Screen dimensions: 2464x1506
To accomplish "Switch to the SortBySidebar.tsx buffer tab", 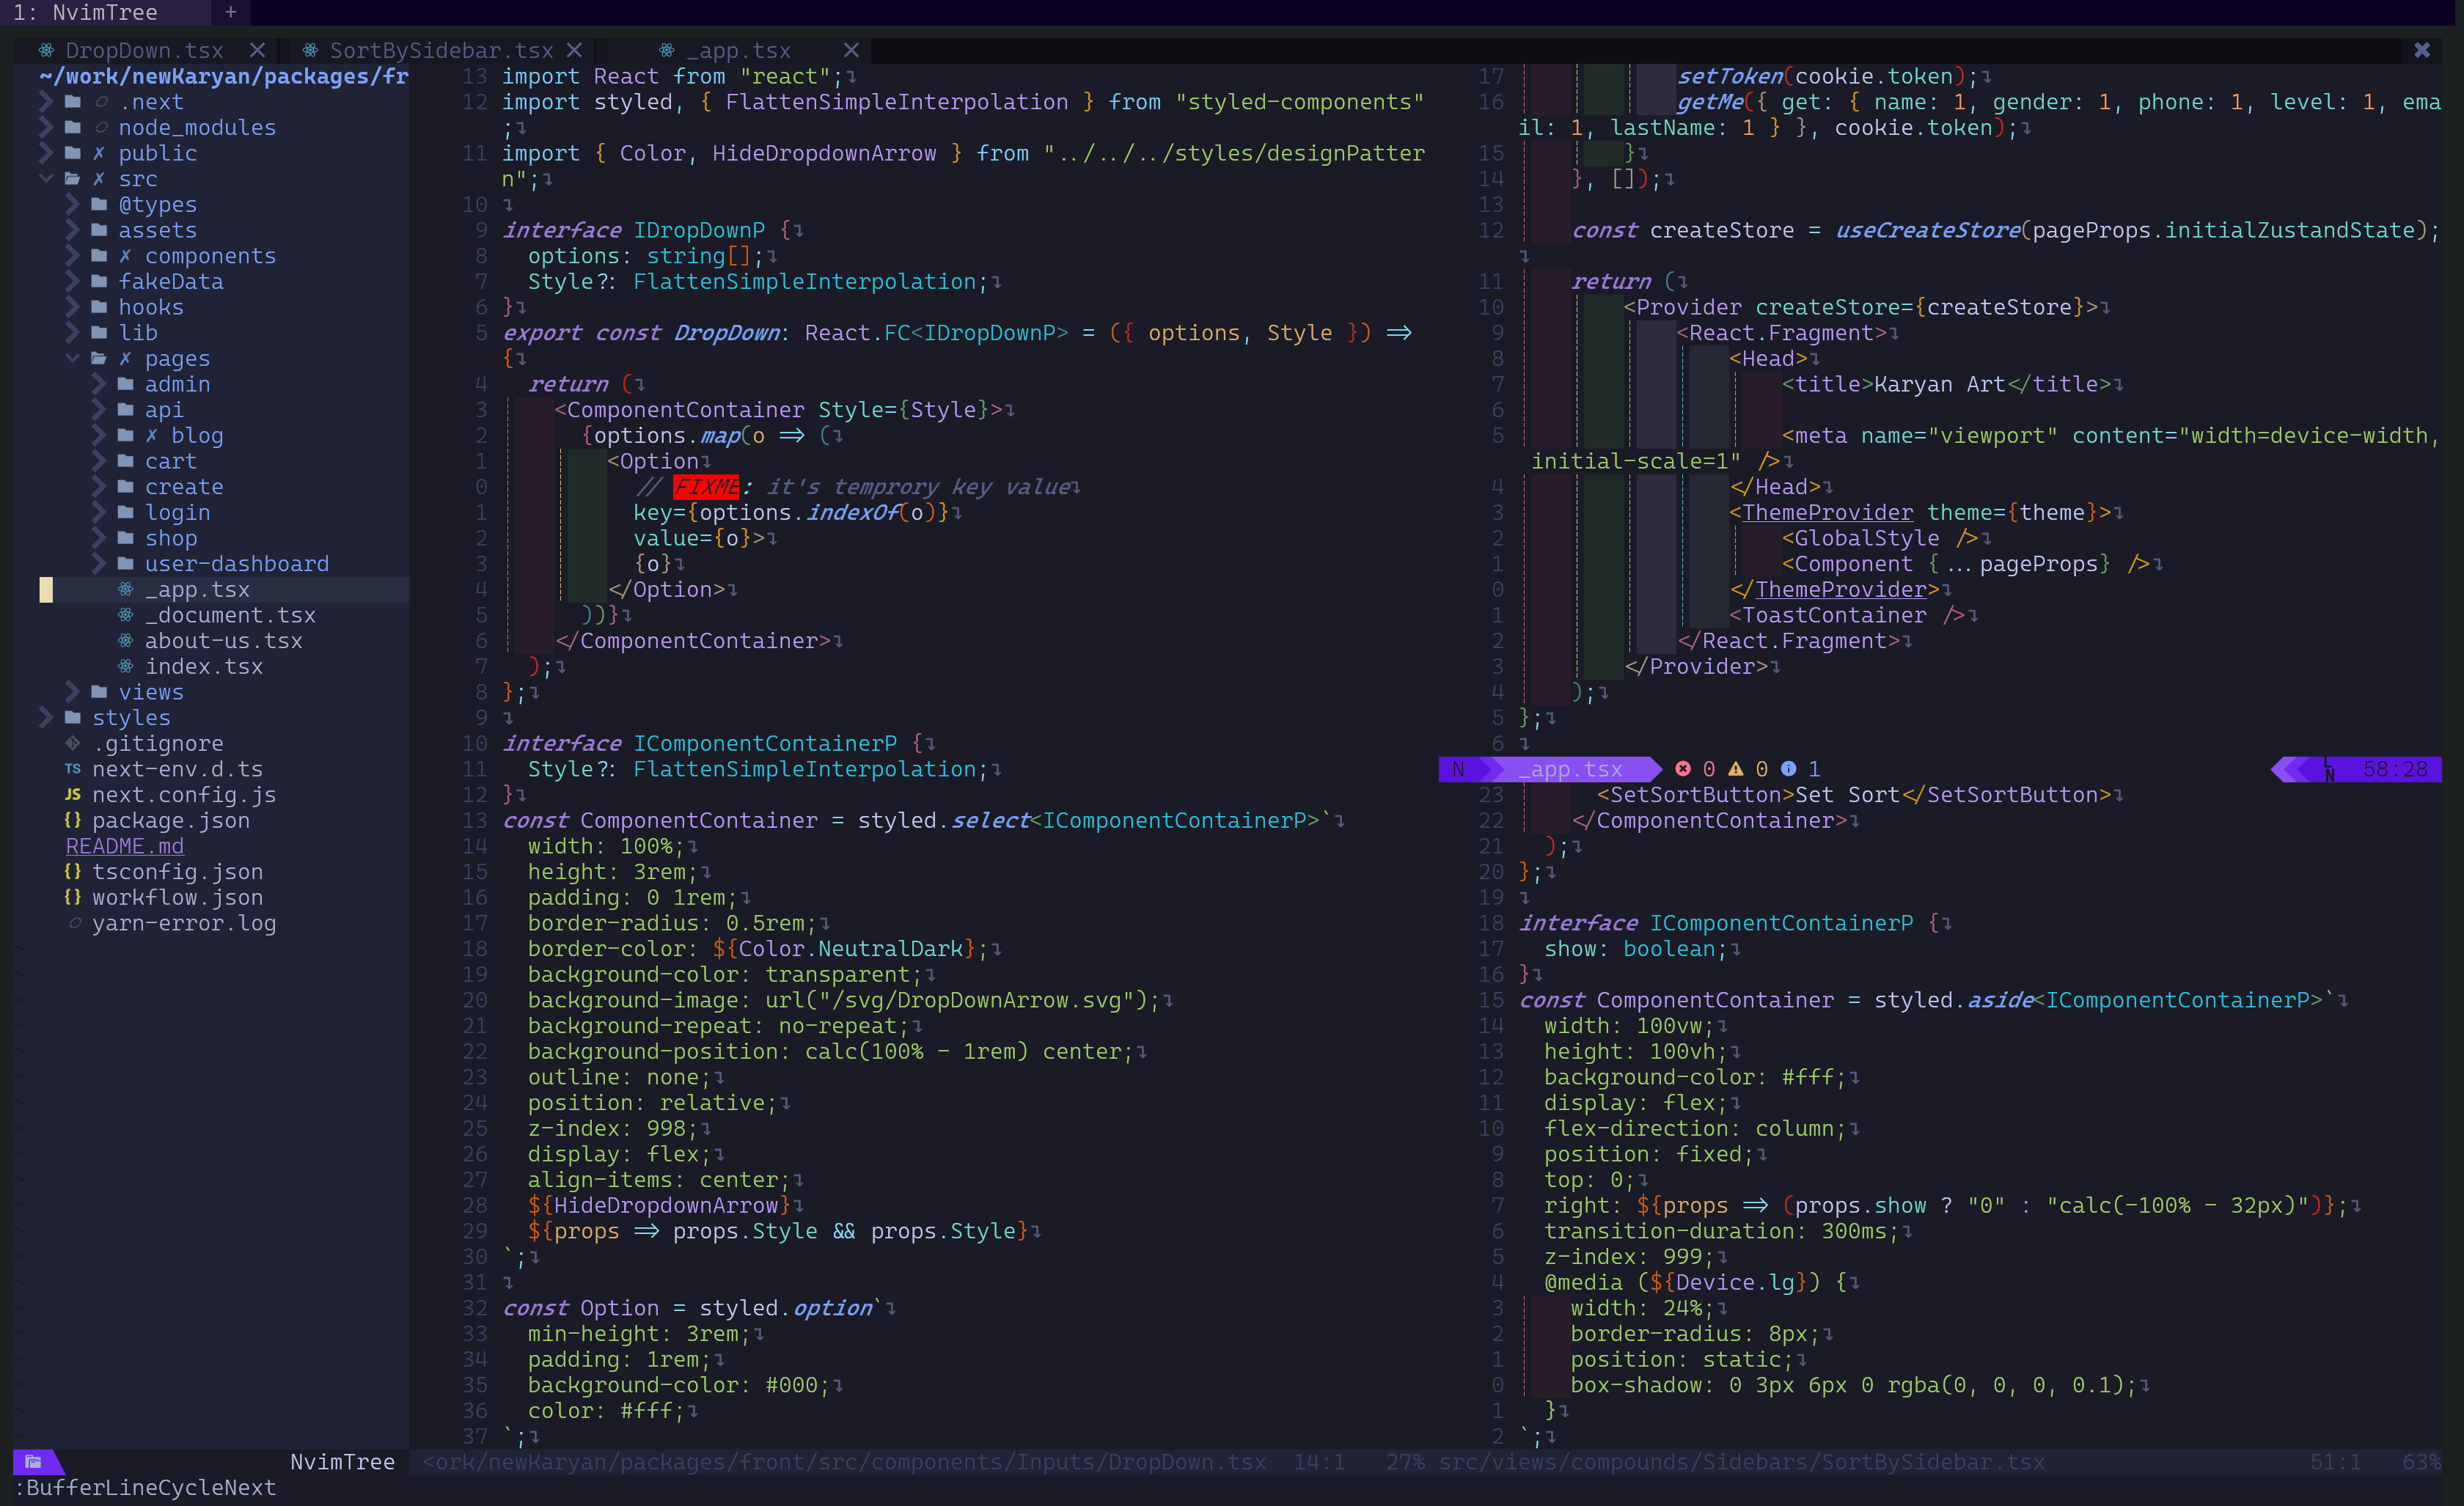I will [x=441, y=50].
